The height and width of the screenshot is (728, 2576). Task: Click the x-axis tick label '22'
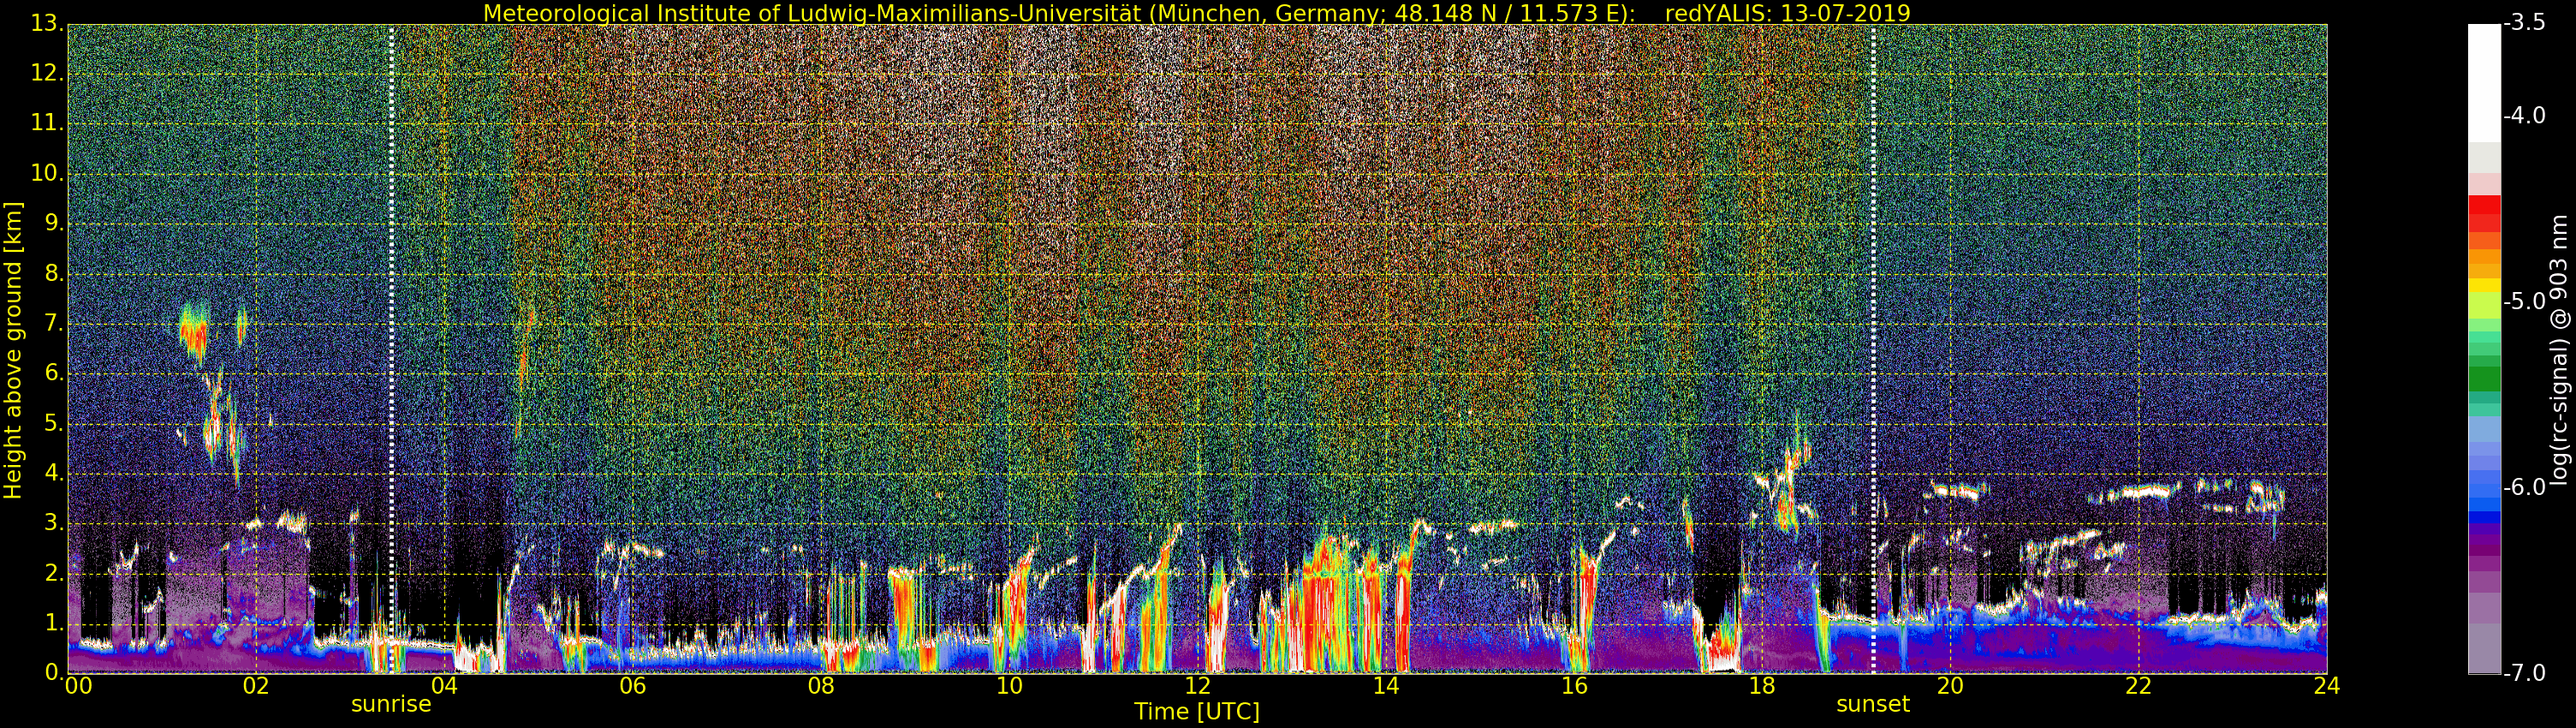coord(2139,686)
